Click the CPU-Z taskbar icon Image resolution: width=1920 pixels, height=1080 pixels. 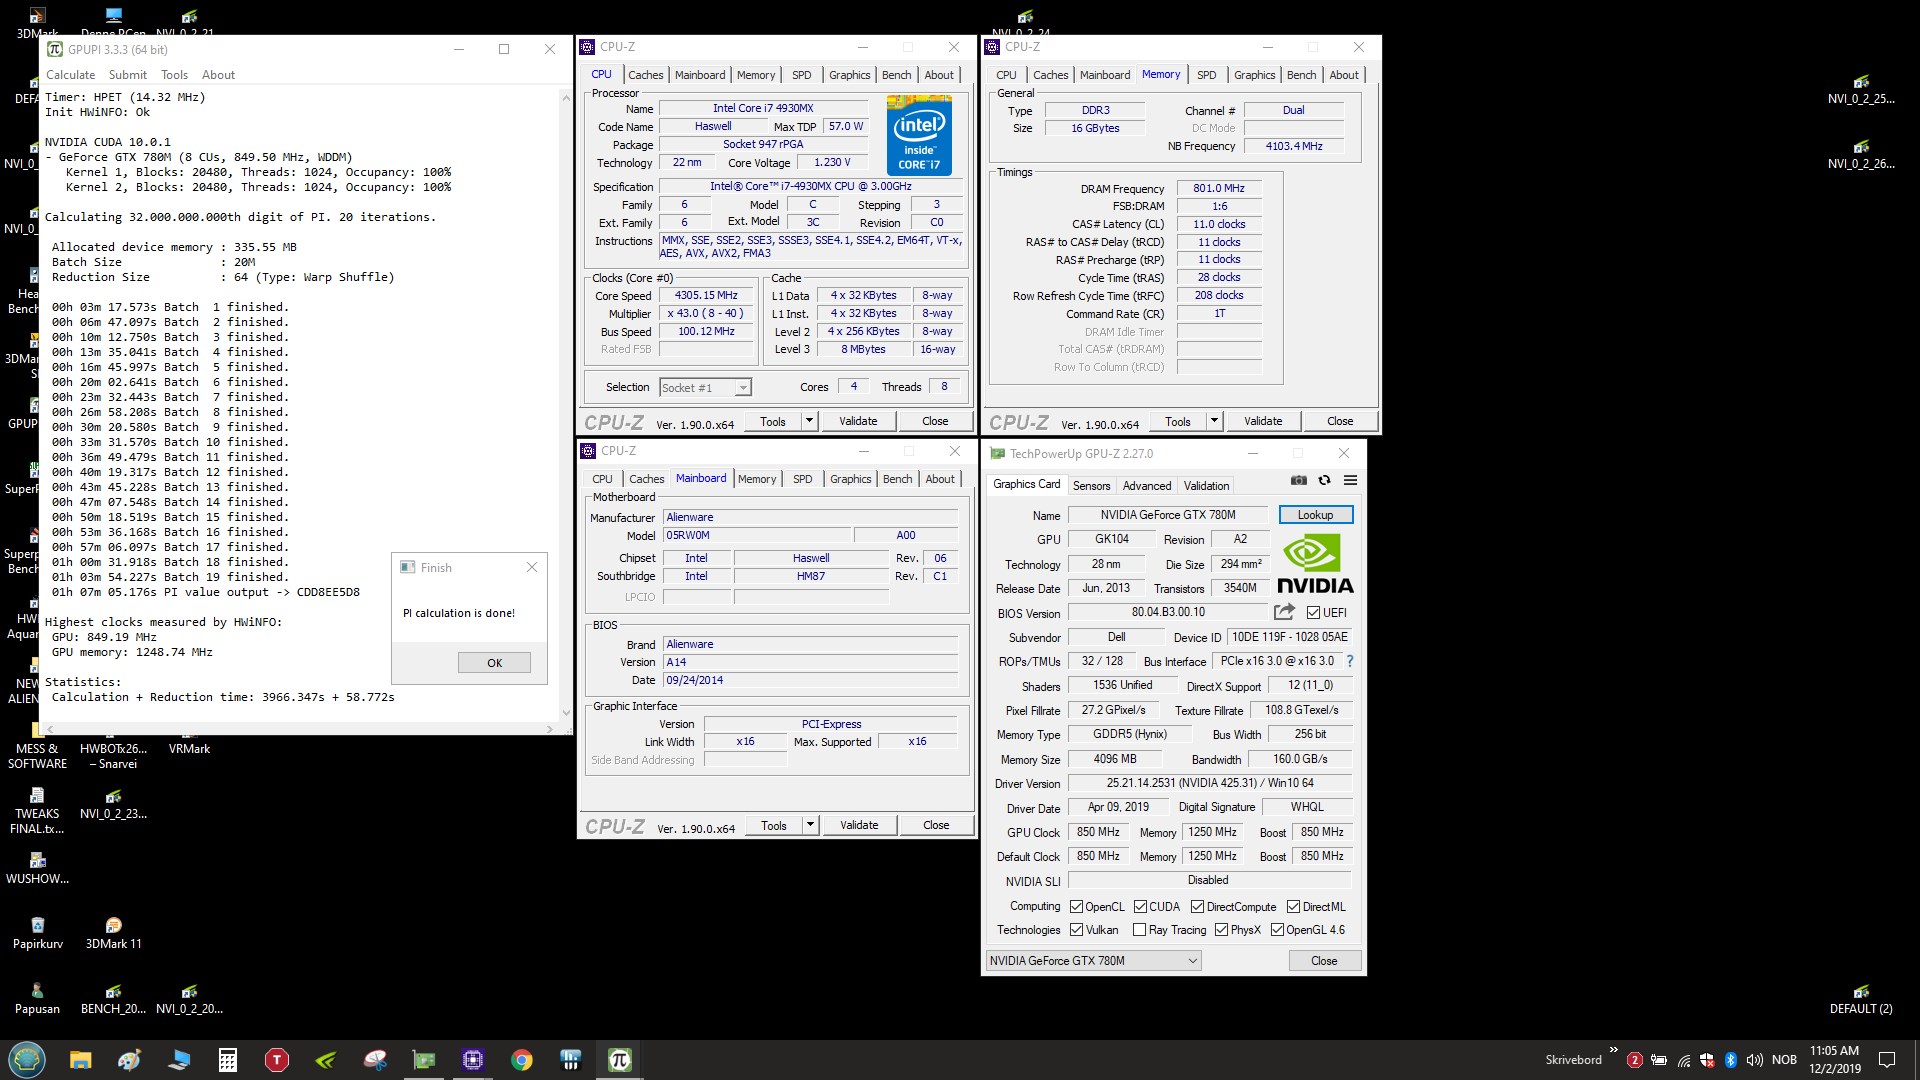coord(473,1060)
